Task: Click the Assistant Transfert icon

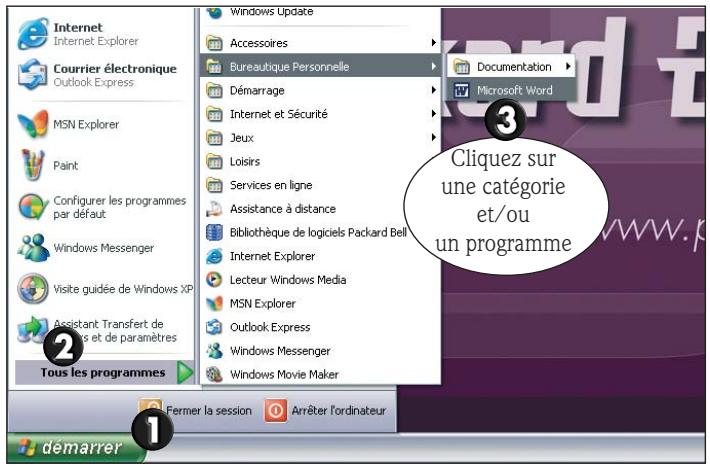Action: pyautogui.click(x=32, y=330)
